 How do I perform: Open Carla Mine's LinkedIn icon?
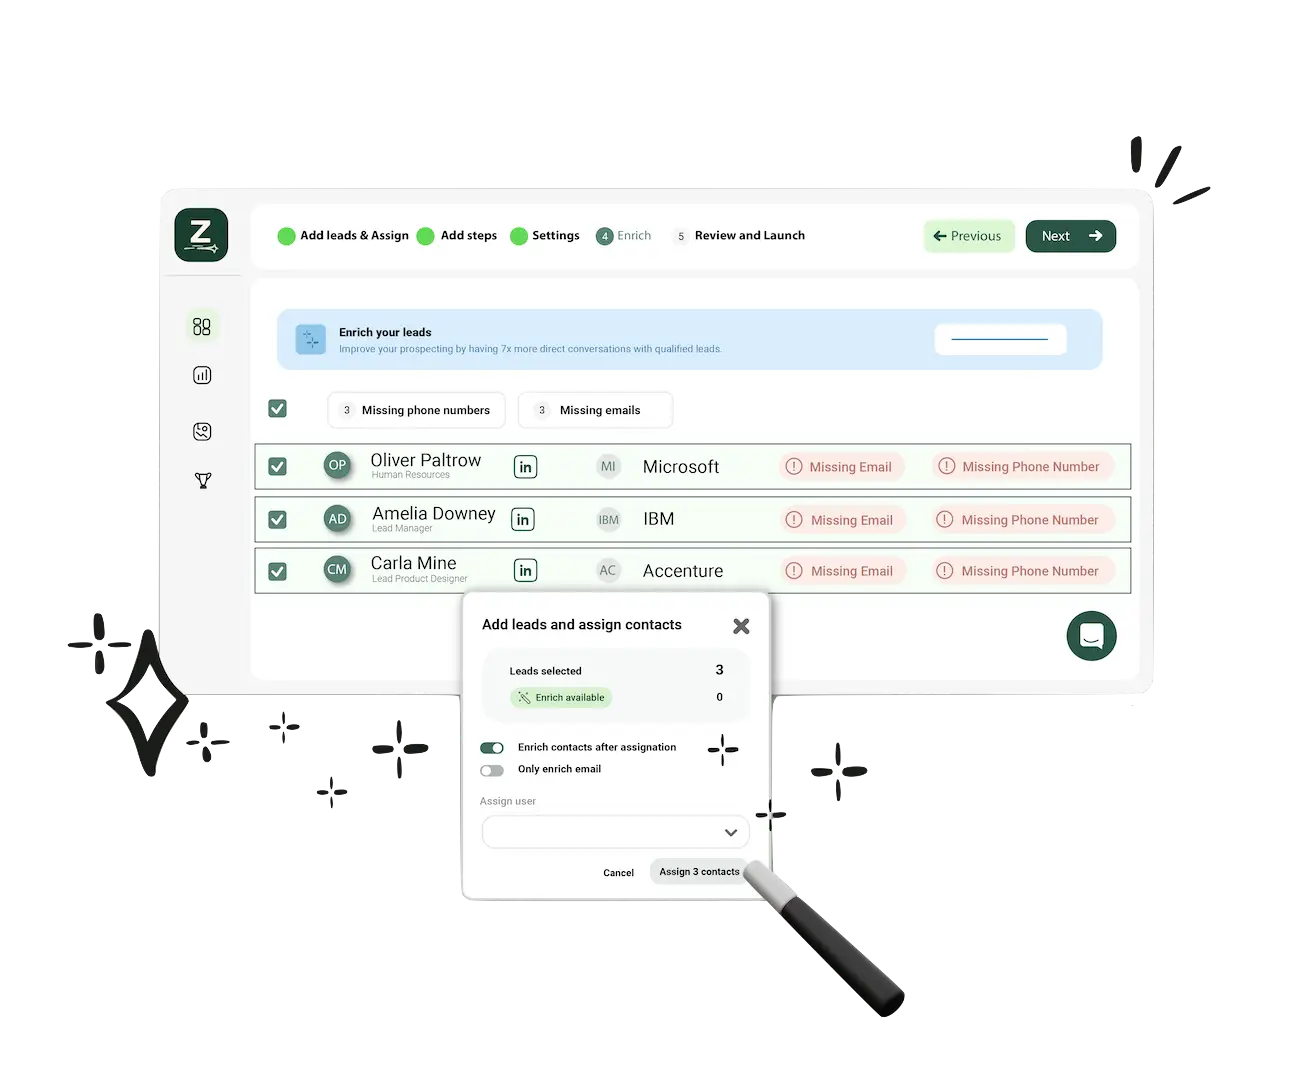click(525, 571)
